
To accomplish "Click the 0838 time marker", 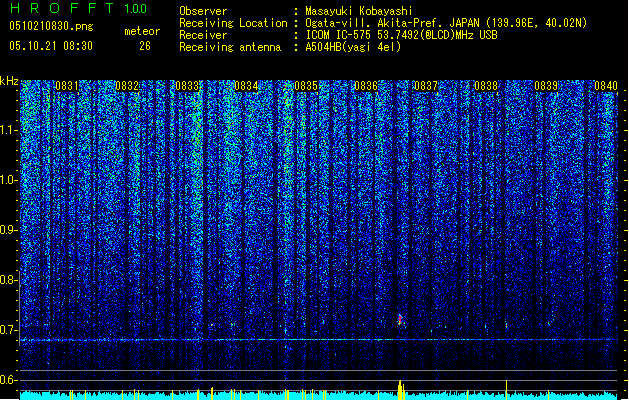I will 486,86.
